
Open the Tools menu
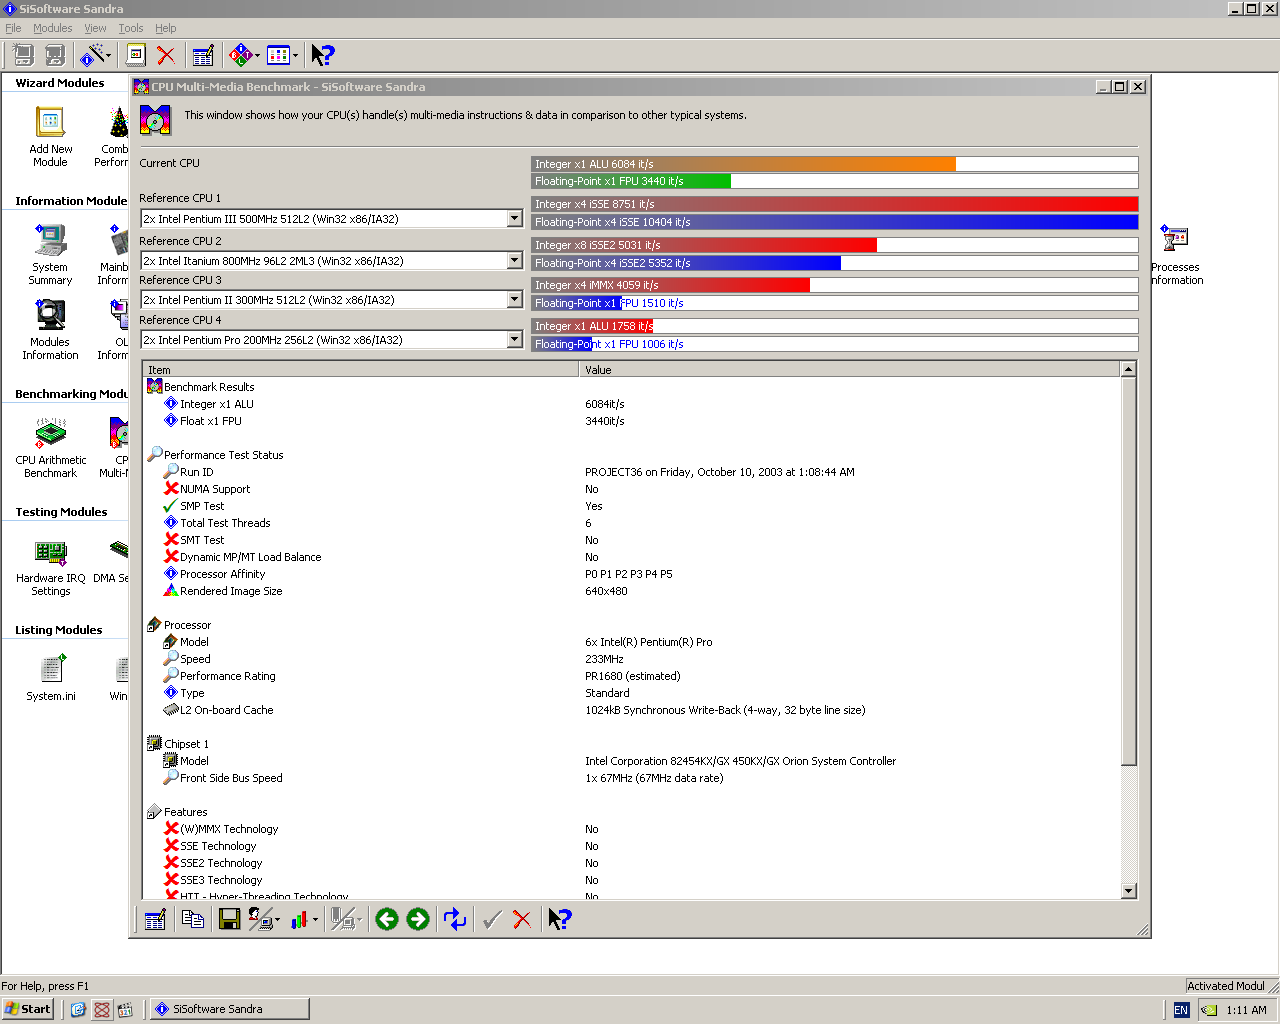131,28
